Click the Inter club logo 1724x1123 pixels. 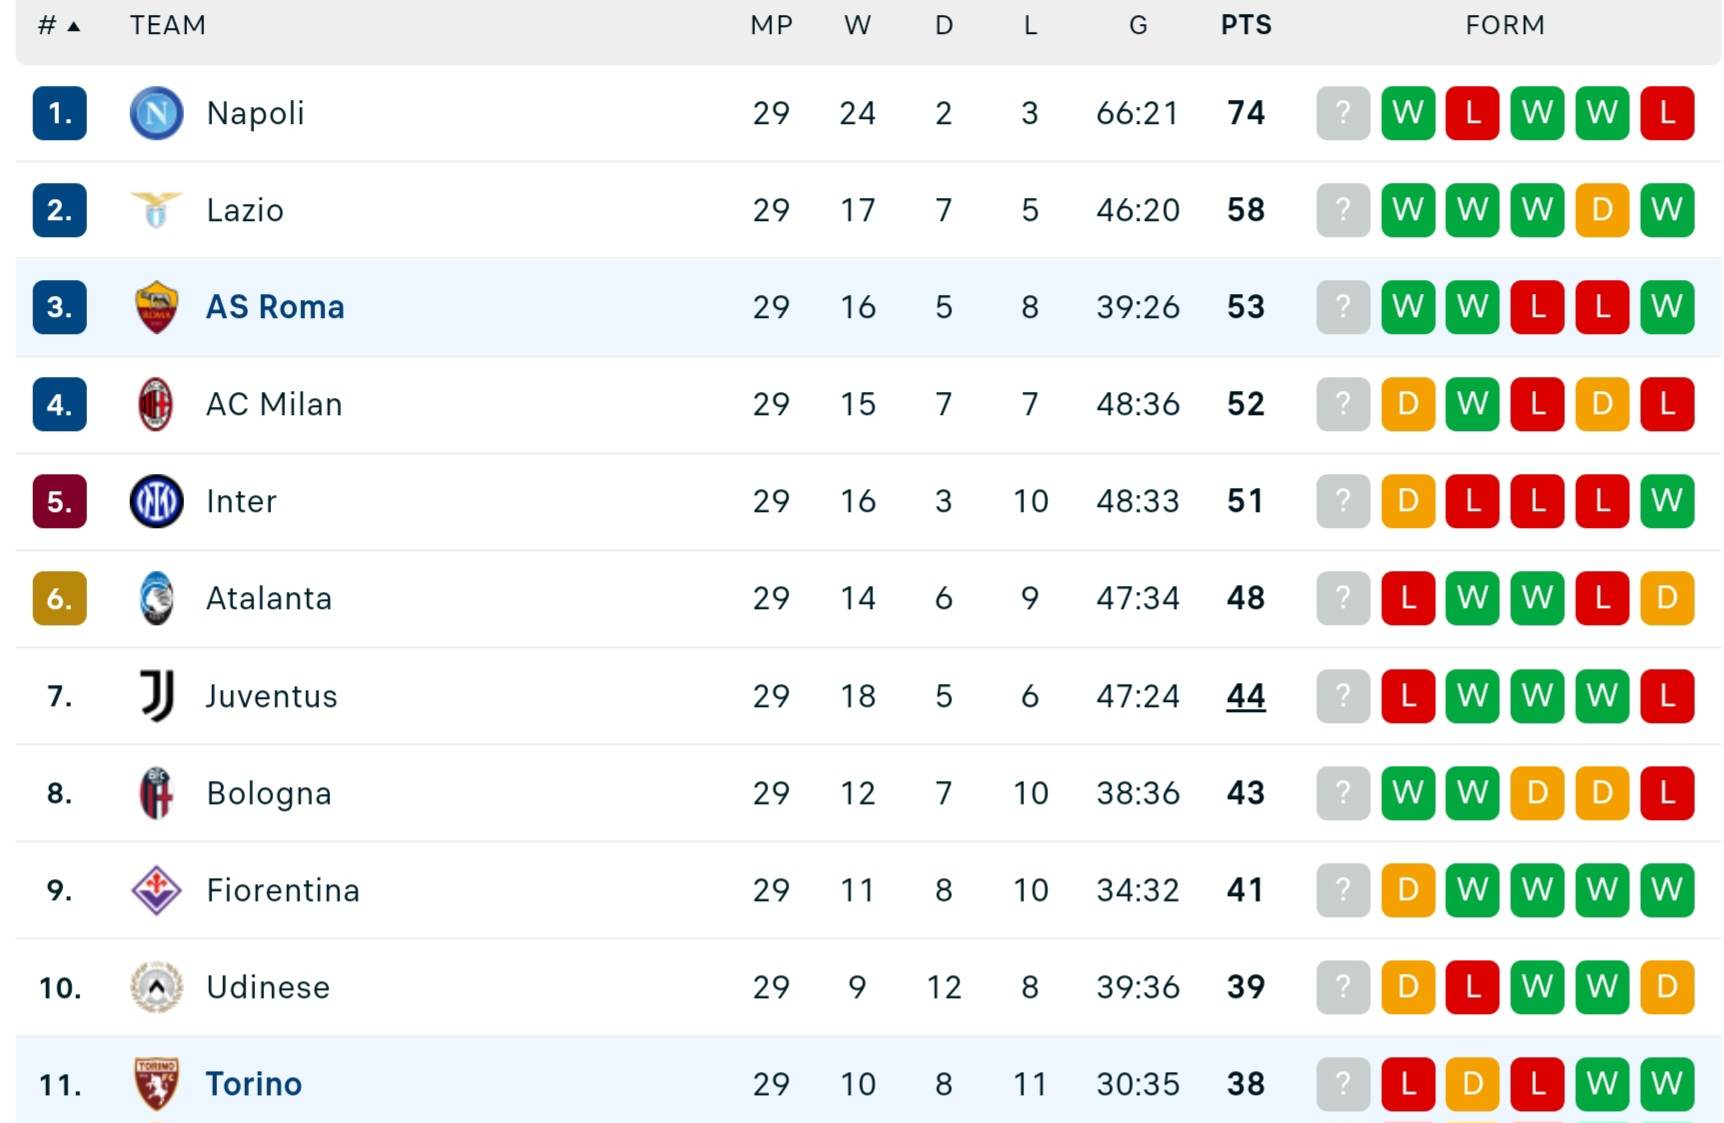coord(156,501)
